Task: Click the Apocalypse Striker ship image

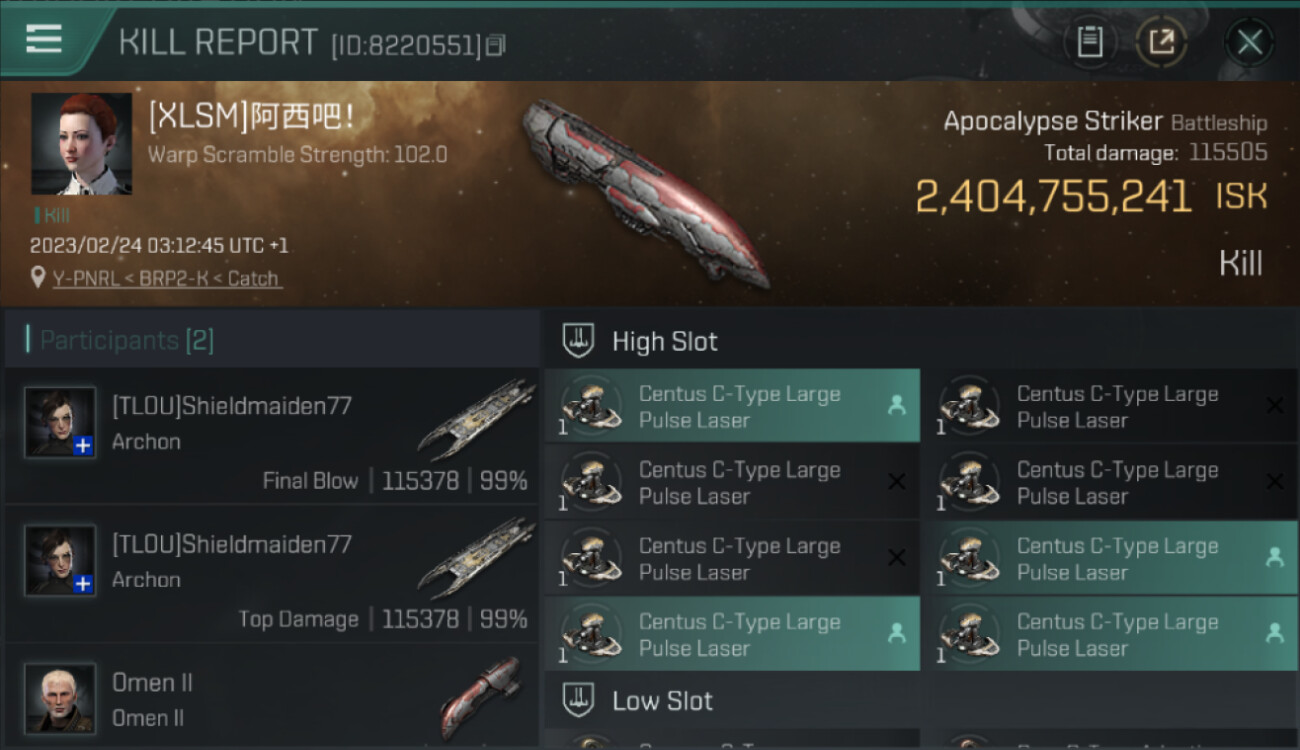Action: [646, 192]
